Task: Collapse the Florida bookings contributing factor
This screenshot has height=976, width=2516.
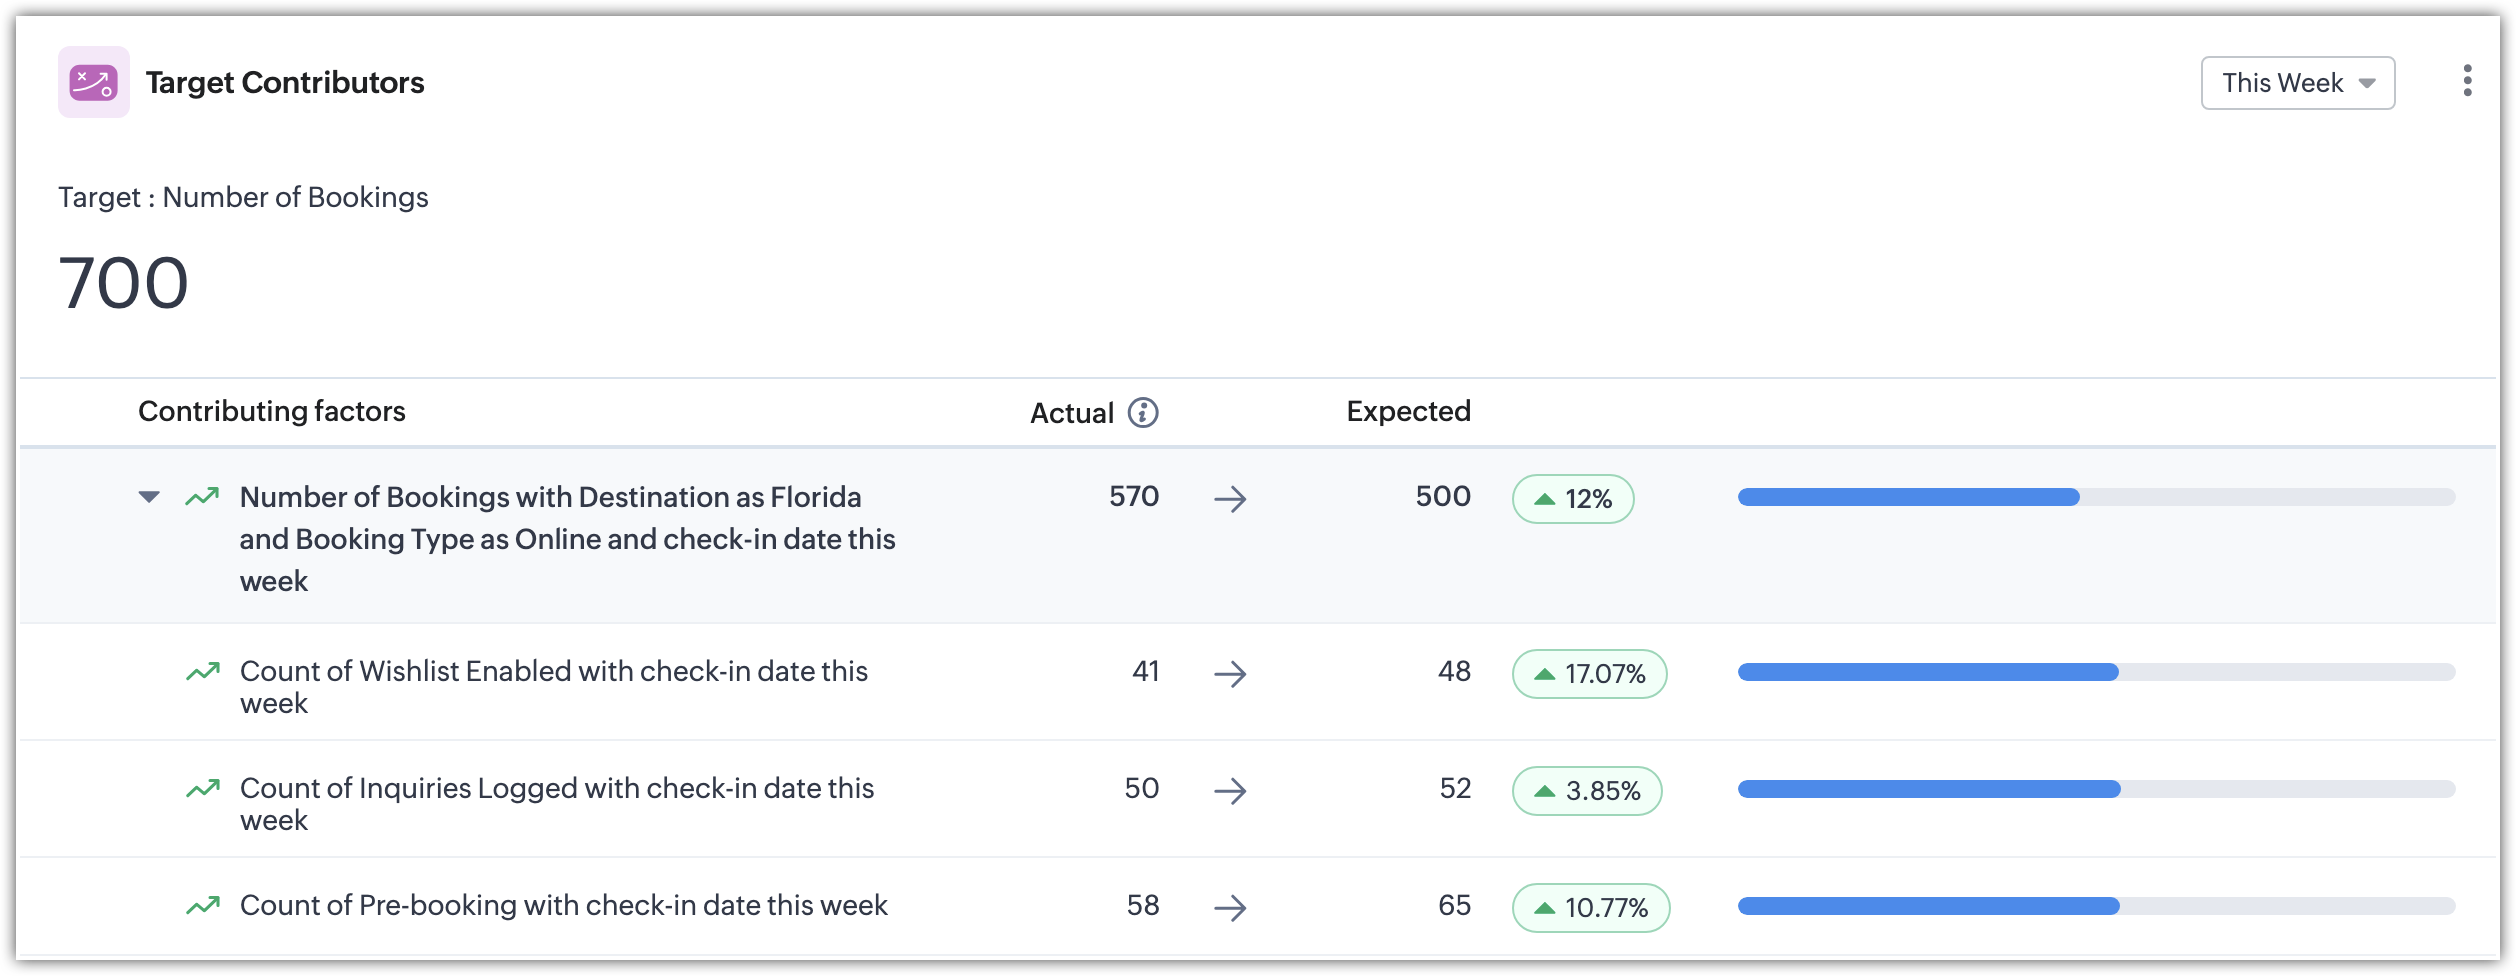Action: 149,497
